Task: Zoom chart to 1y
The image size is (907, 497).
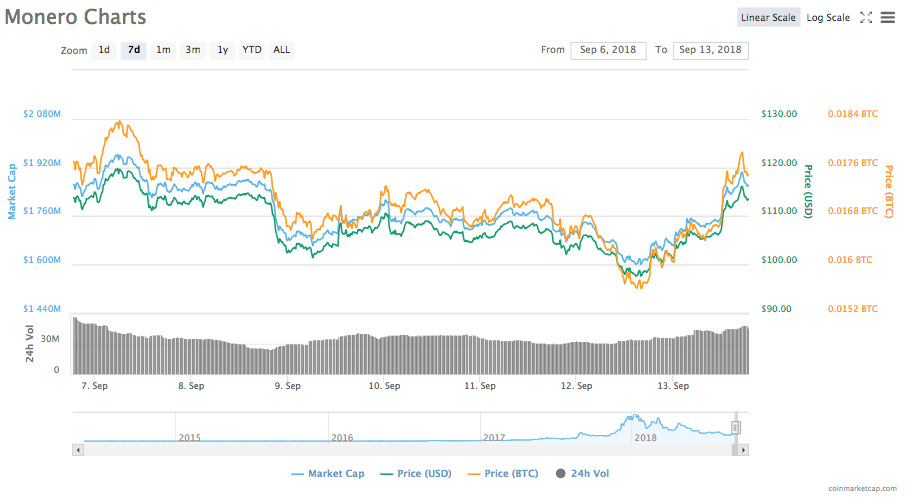Action: 222,50
